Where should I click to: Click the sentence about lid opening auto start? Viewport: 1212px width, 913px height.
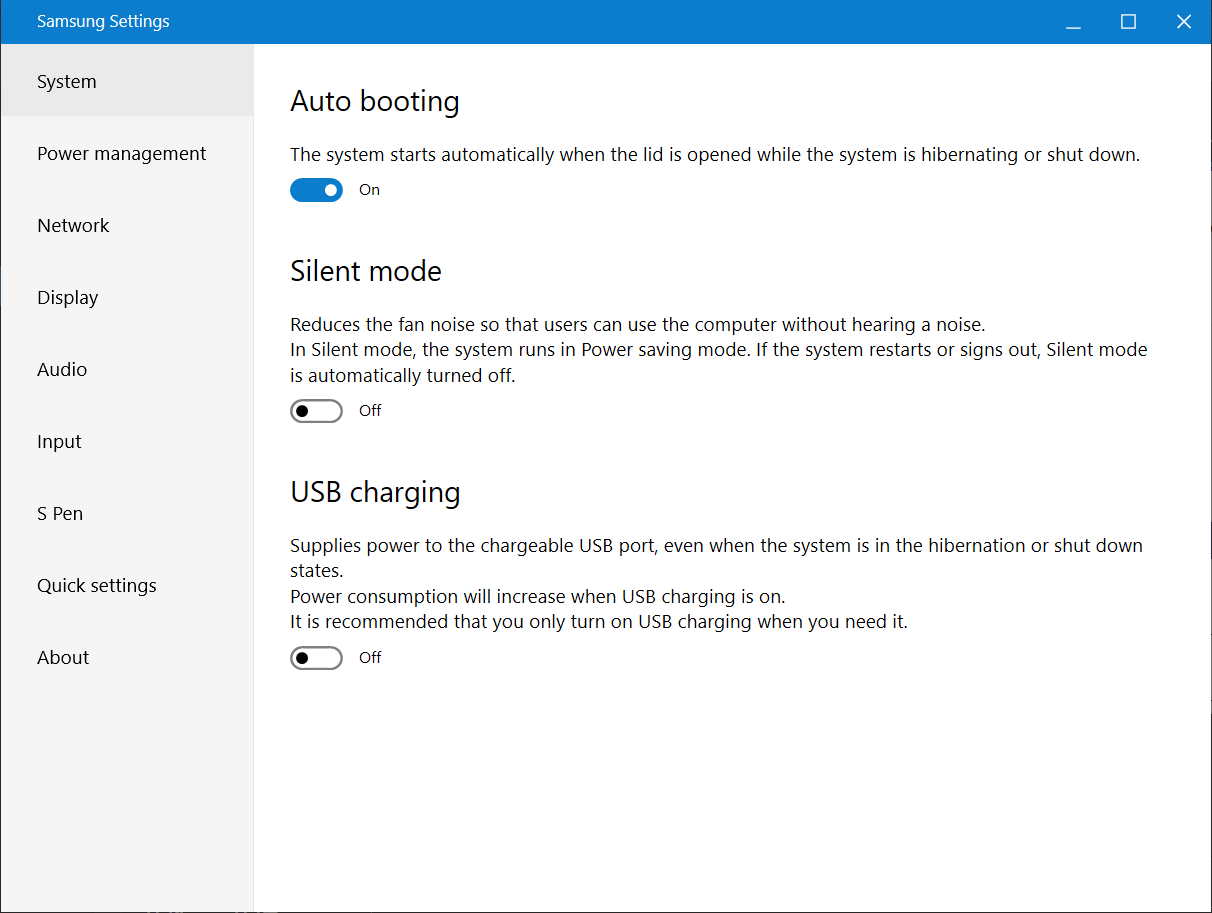(x=715, y=155)
